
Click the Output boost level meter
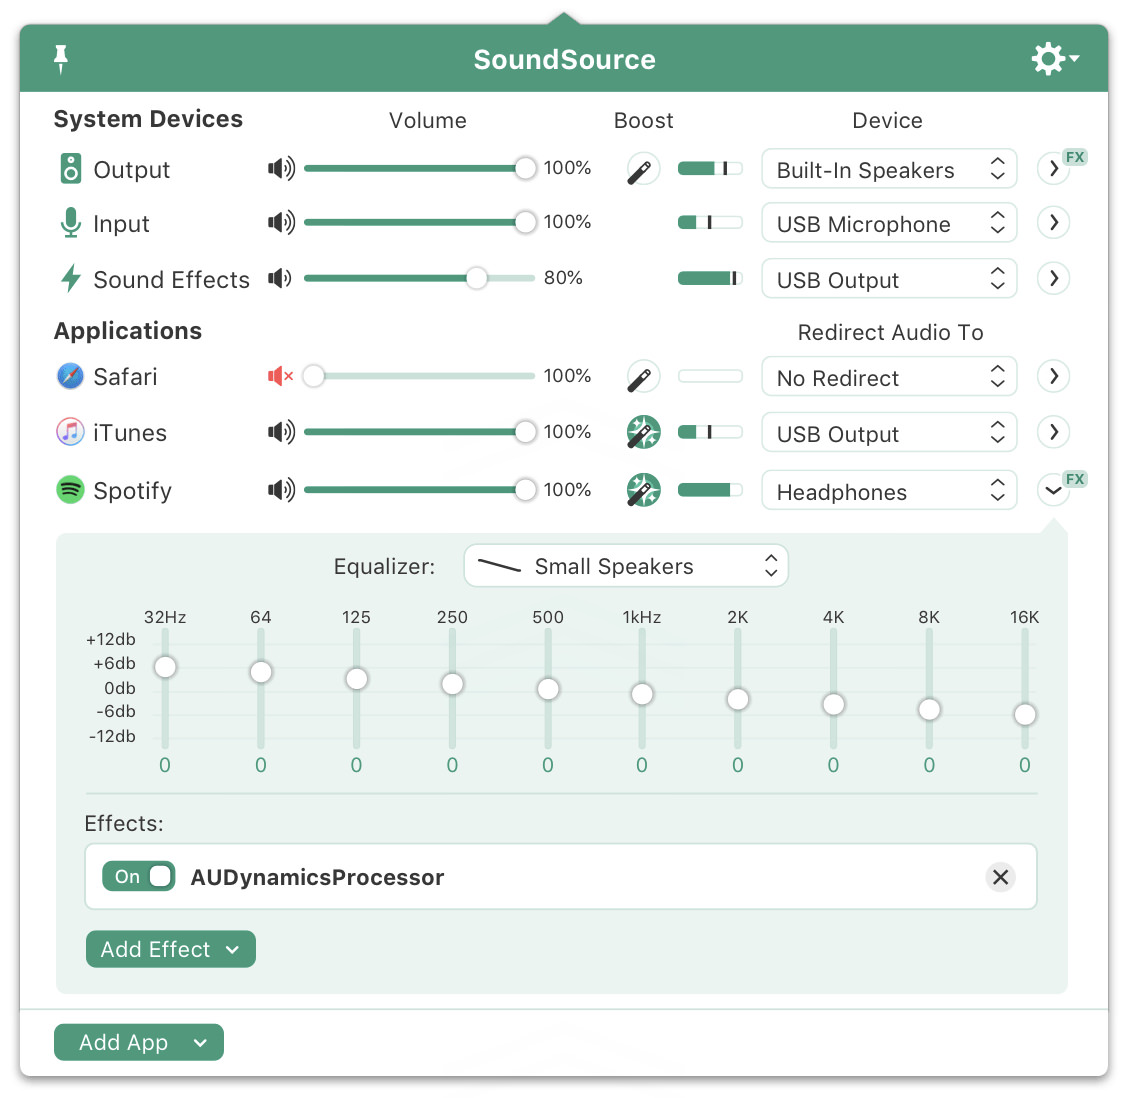coord(710,169)
